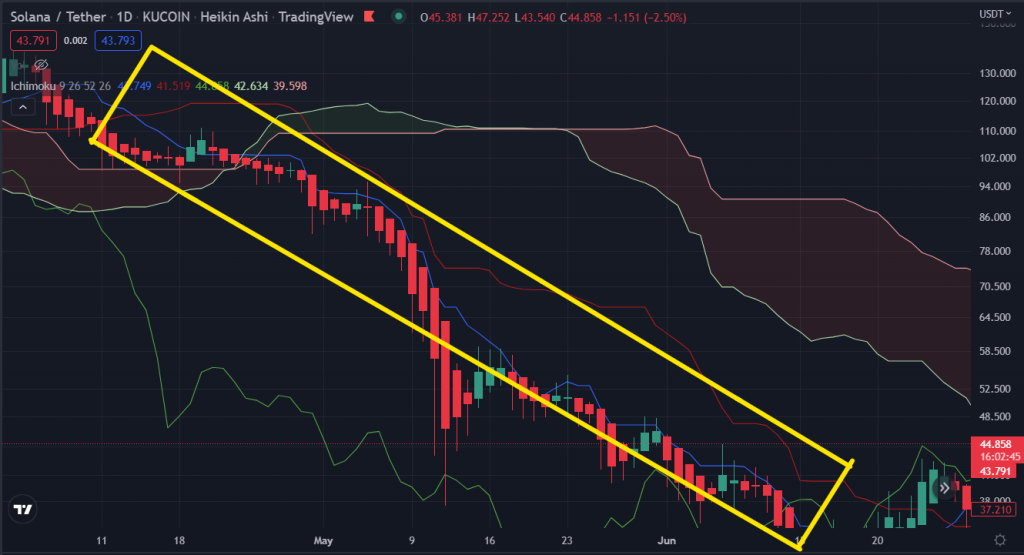Click price axis label 64.500

(x=997, y=317)
